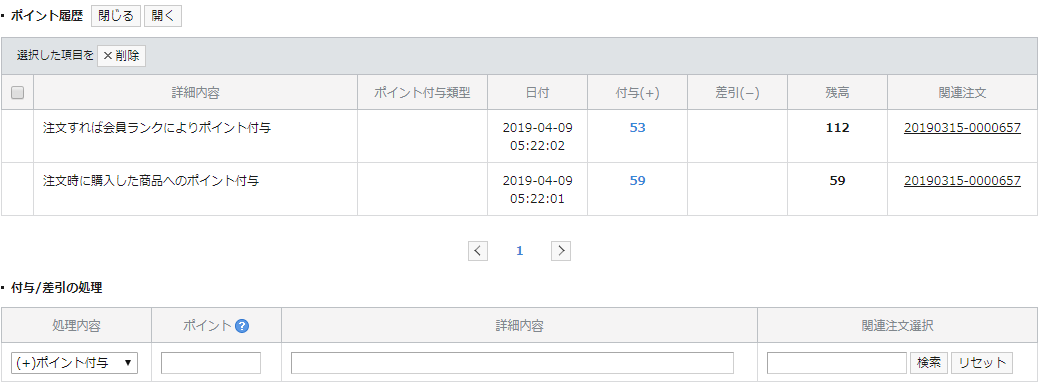This screenshot has width=1038, height=384.
Task: Delete selected items with ×削除 button
Action: click(121, 56)
